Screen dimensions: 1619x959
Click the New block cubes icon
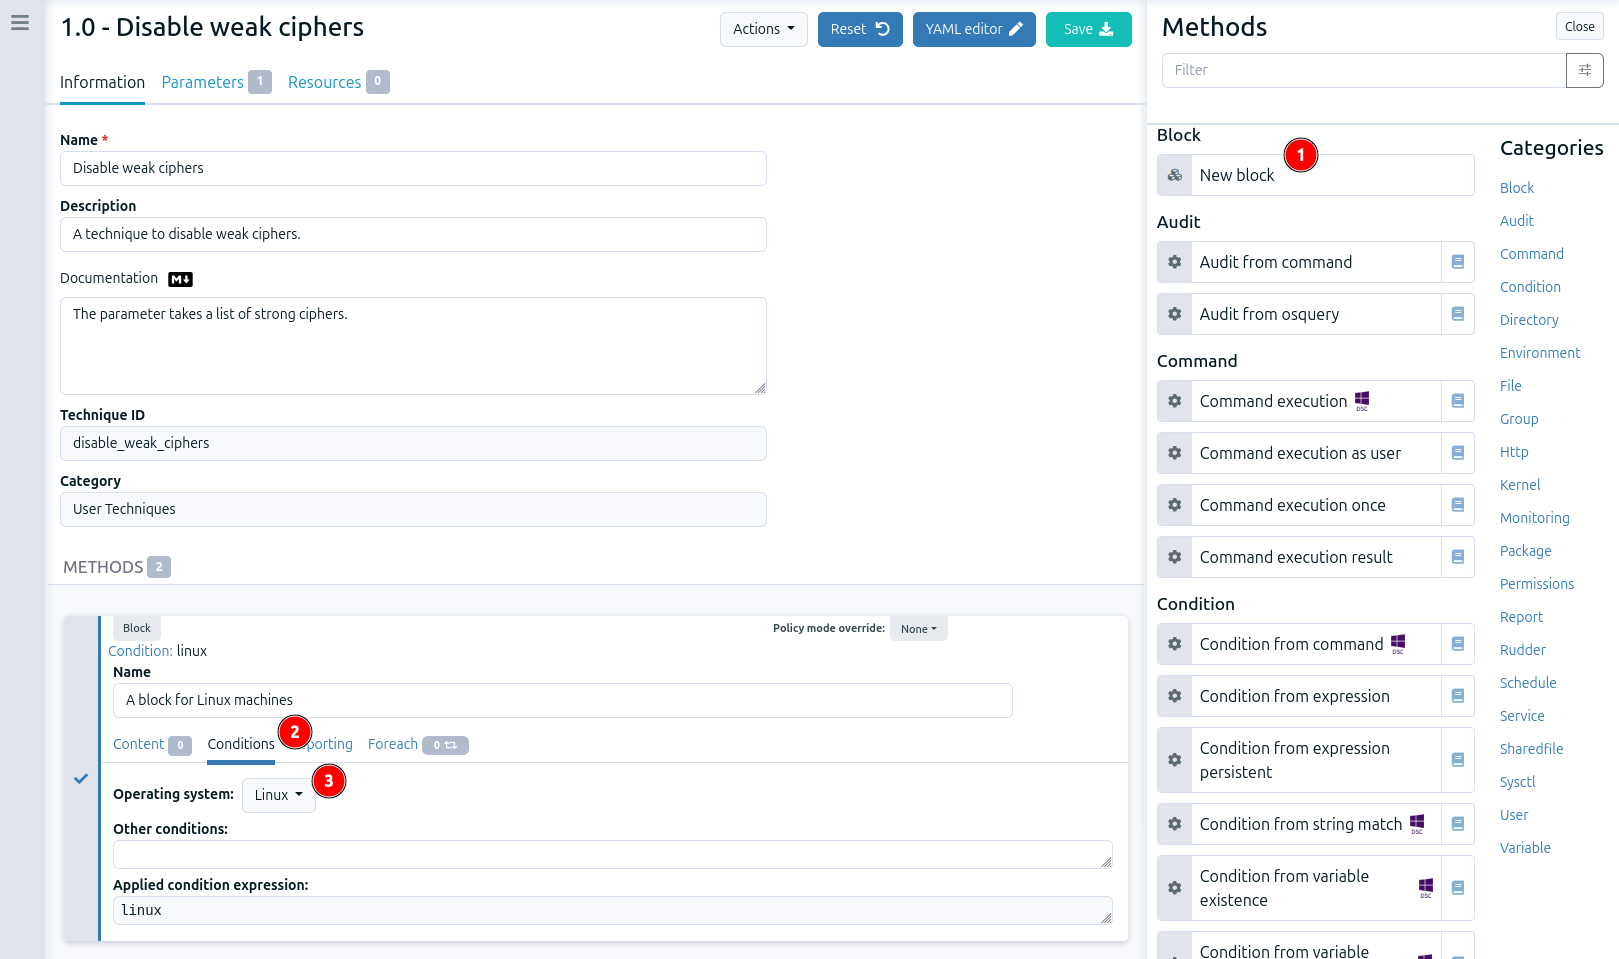coord(1175,175)
